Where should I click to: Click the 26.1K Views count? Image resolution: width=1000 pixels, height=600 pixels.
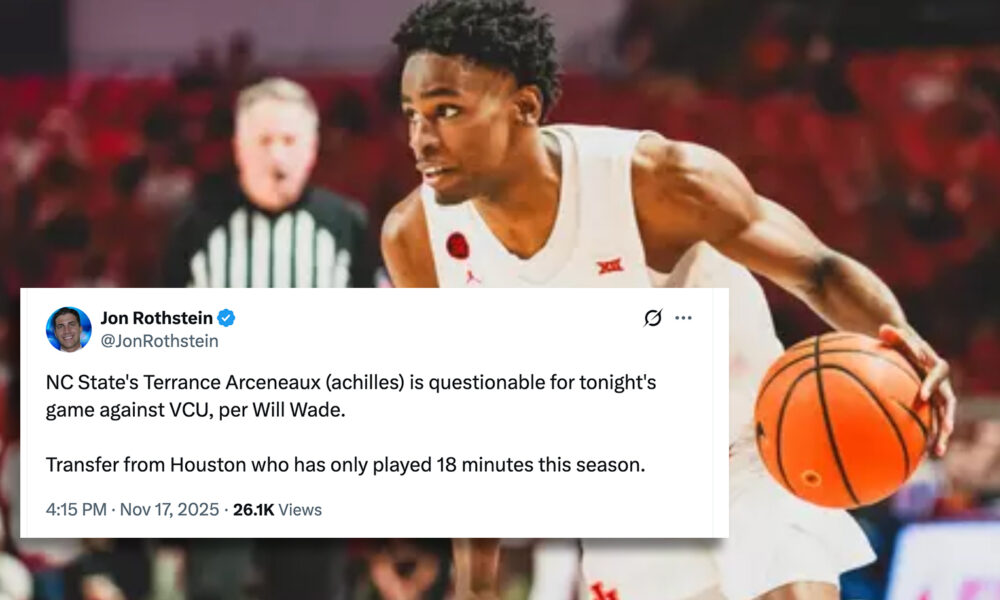277,509
